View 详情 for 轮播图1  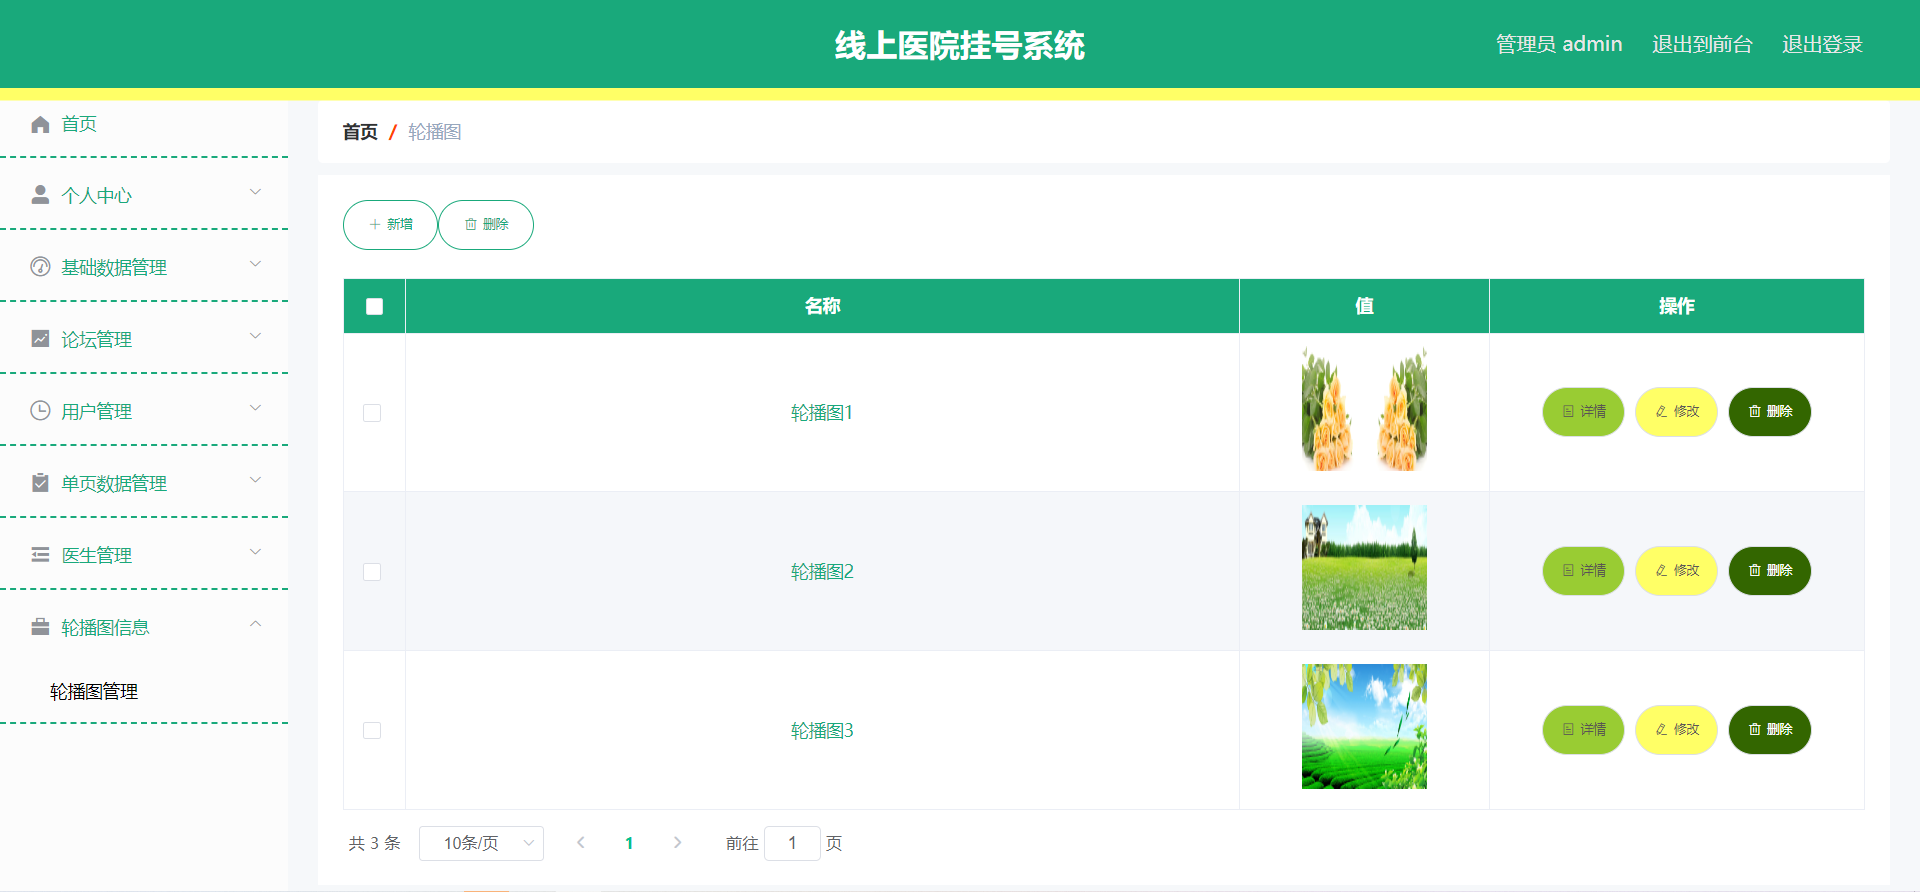tap(1583, 412)
